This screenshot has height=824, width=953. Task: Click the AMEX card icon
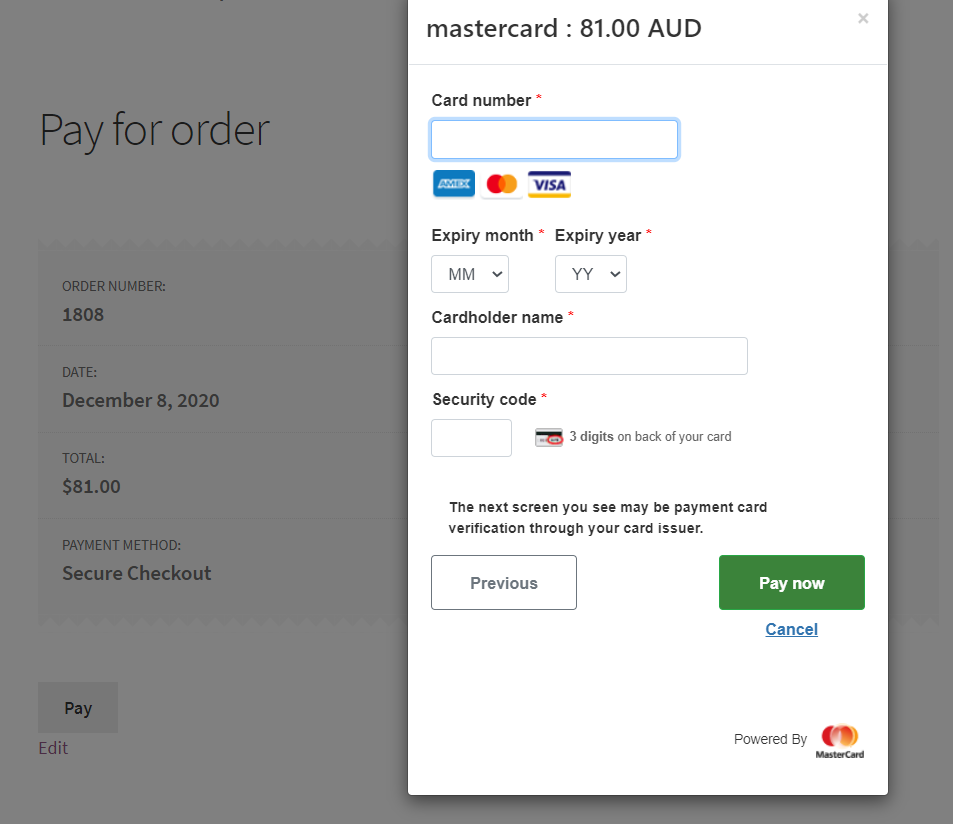[x=453, y=184]
